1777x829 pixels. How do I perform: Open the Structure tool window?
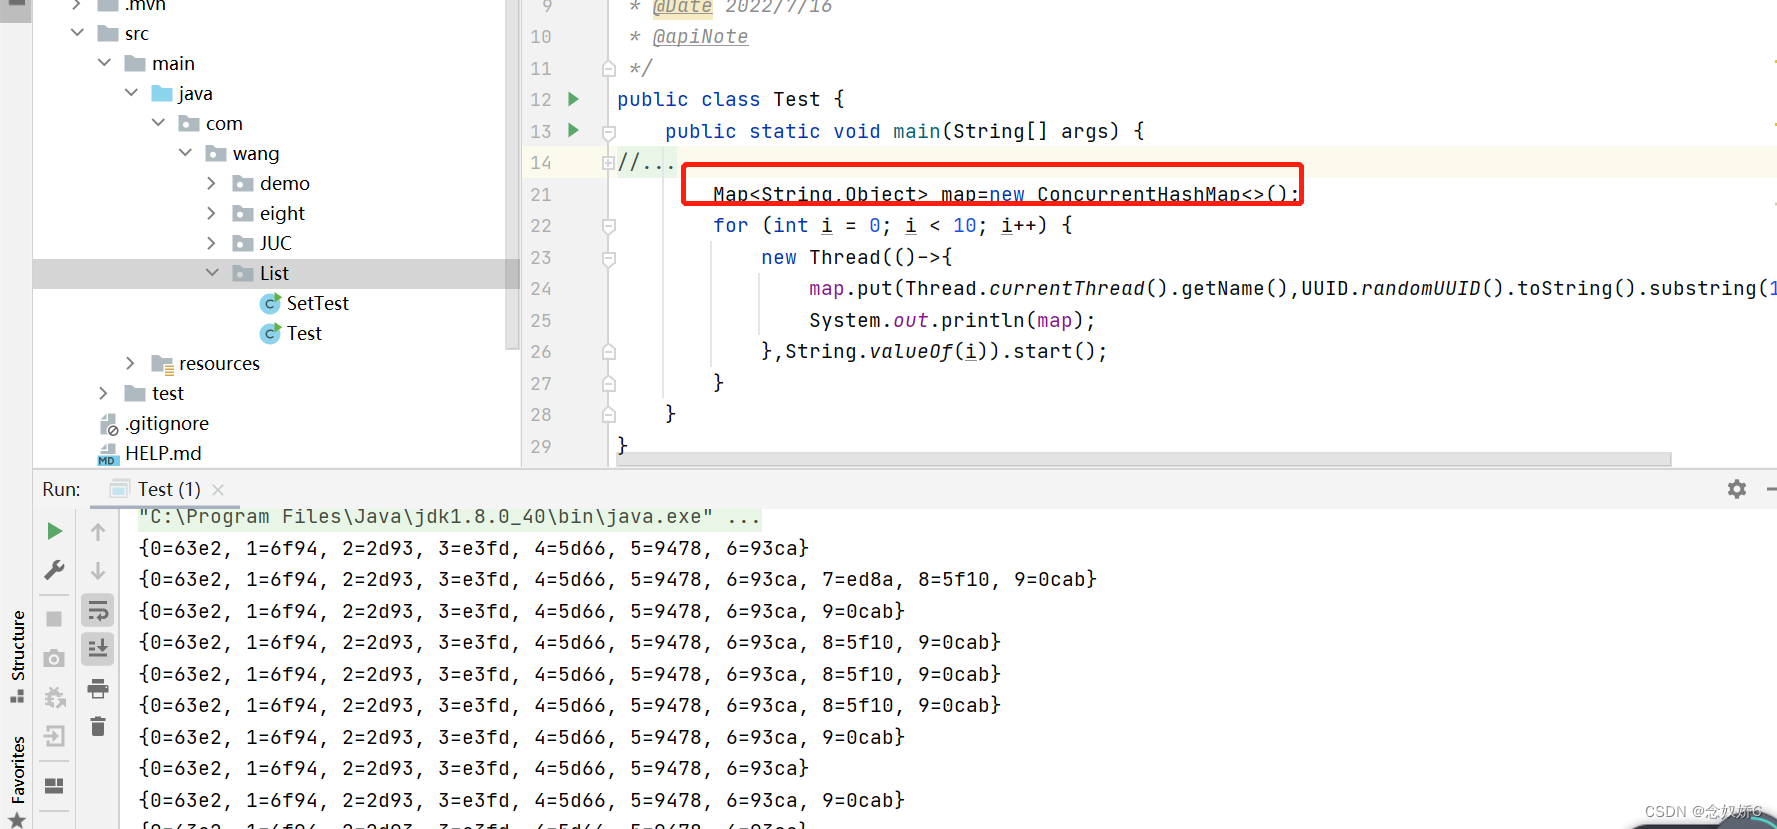click(x=17, y=656)
